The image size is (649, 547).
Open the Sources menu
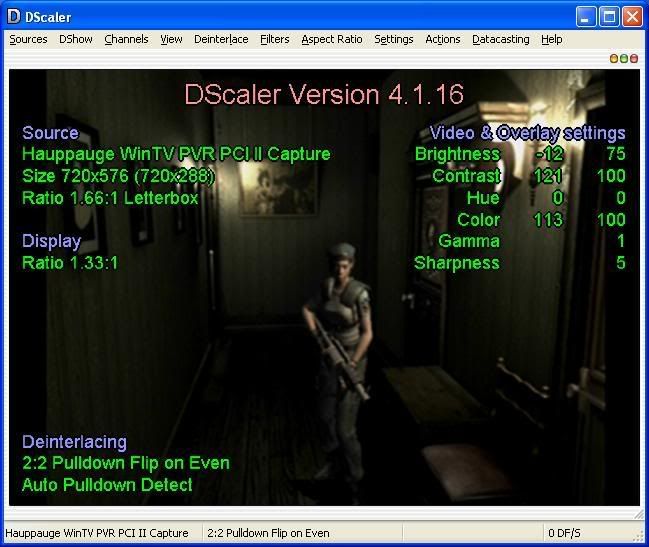coord(28,39)
